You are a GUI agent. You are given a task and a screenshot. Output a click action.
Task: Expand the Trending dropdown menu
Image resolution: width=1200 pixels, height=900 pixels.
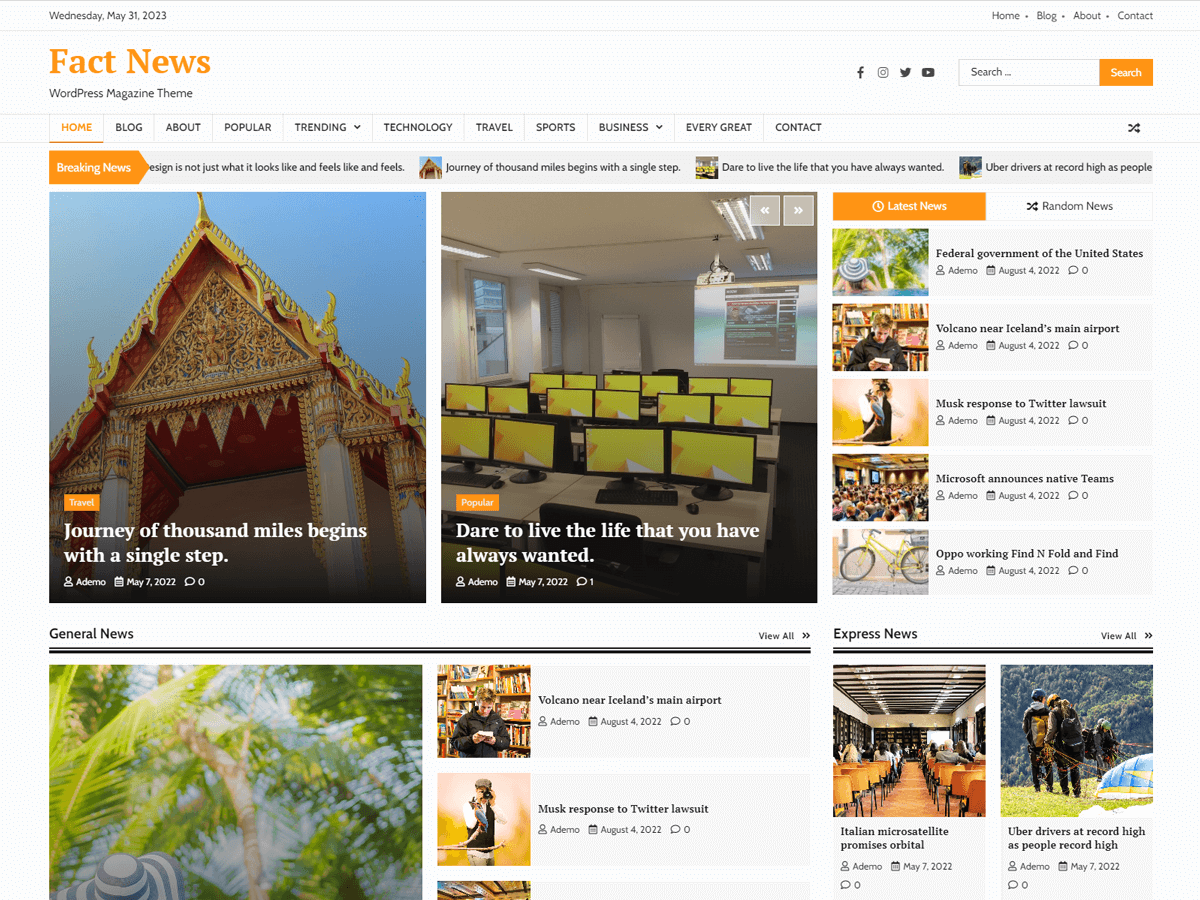327,128
